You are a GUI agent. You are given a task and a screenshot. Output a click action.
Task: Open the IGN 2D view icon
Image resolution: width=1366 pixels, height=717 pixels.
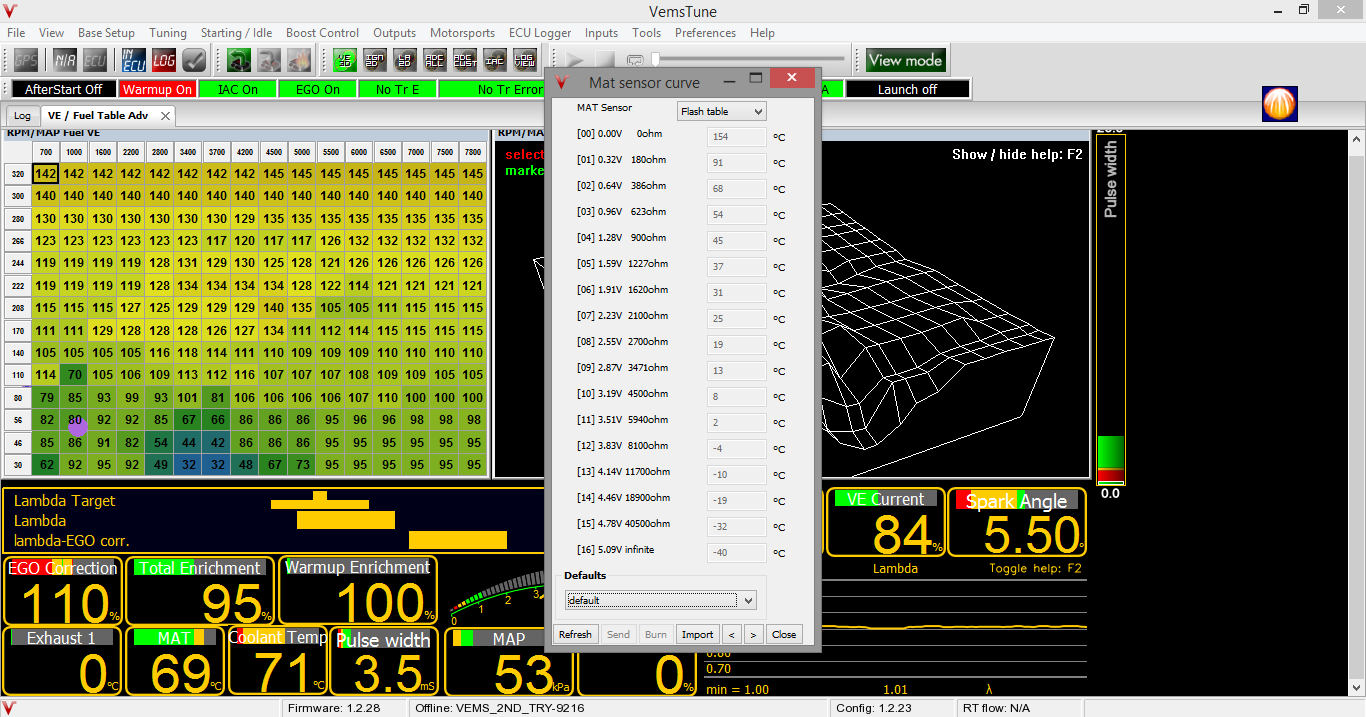click(x=375, y=60)
